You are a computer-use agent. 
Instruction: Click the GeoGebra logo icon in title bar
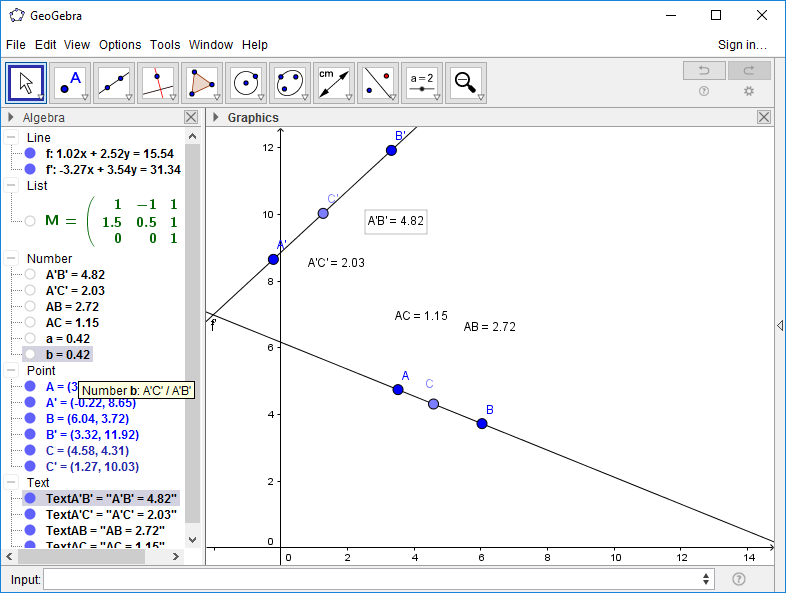(17, 16)
